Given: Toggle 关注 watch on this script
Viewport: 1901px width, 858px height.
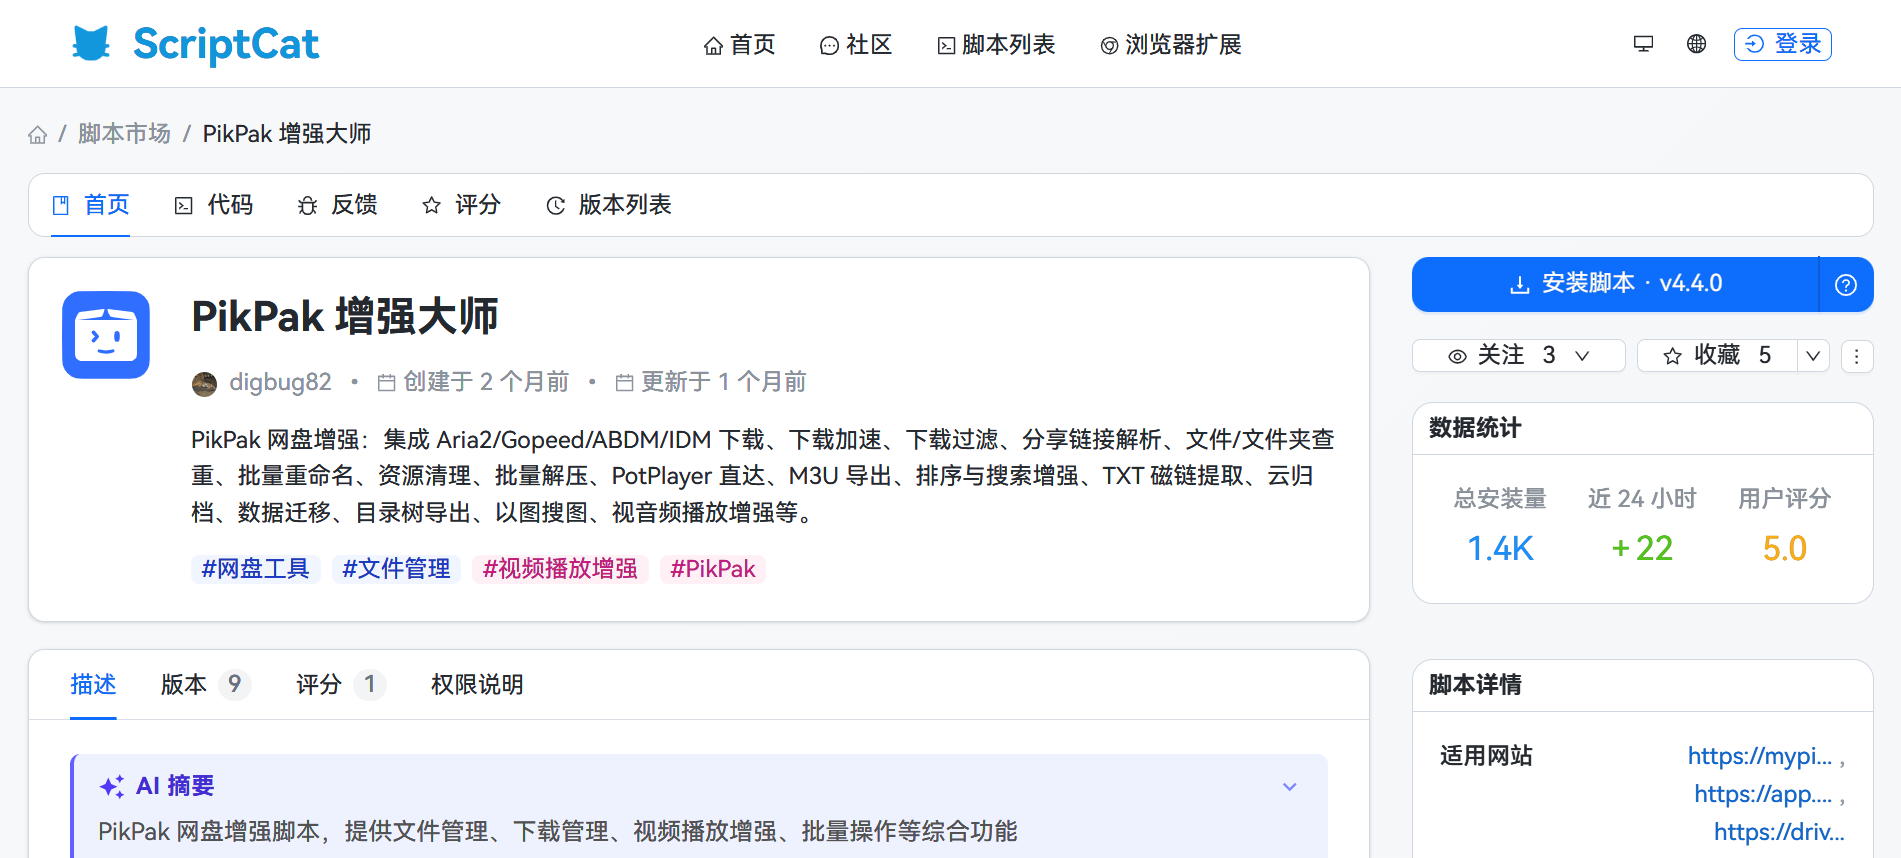Looking at the screenshot, I should 1518,356.
